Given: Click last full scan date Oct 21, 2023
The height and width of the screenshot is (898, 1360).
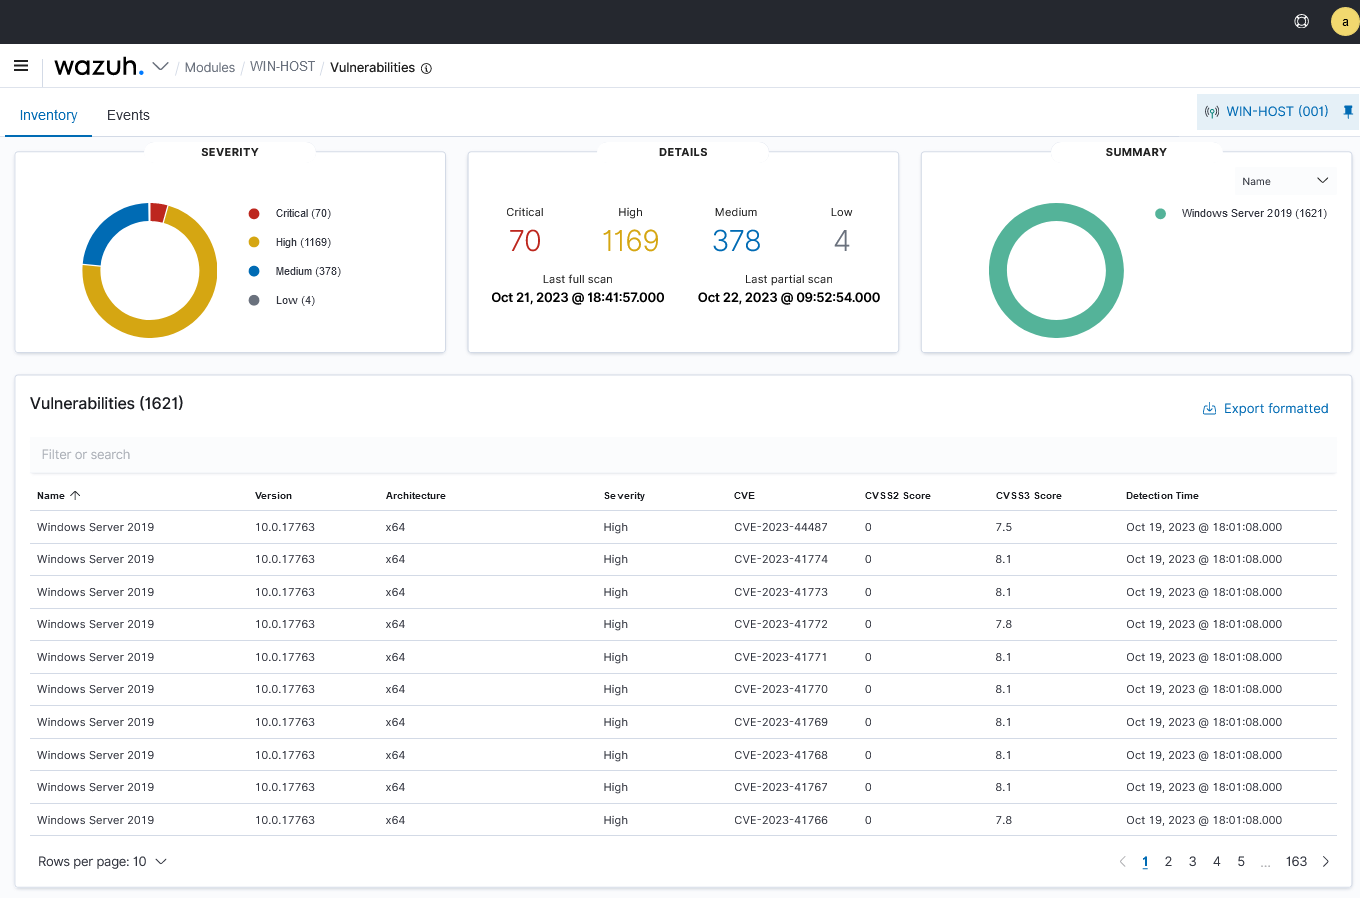Looking at the screenshot, I should click(x=578, y=298).
